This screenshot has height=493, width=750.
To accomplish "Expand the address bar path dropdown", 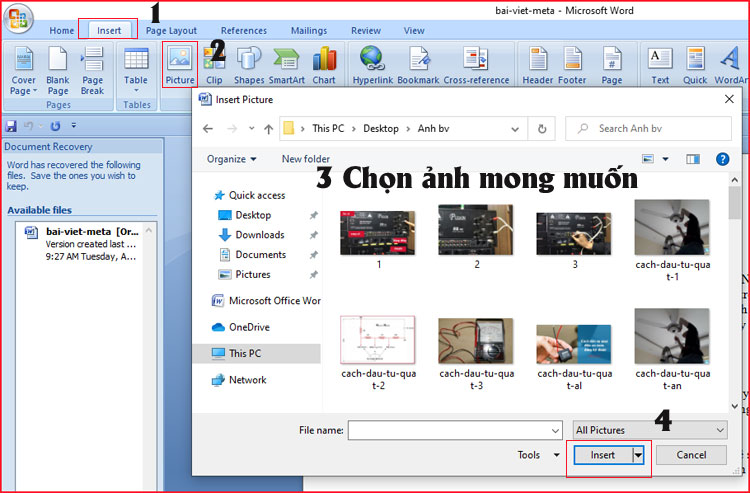I will tap(515, 129).
